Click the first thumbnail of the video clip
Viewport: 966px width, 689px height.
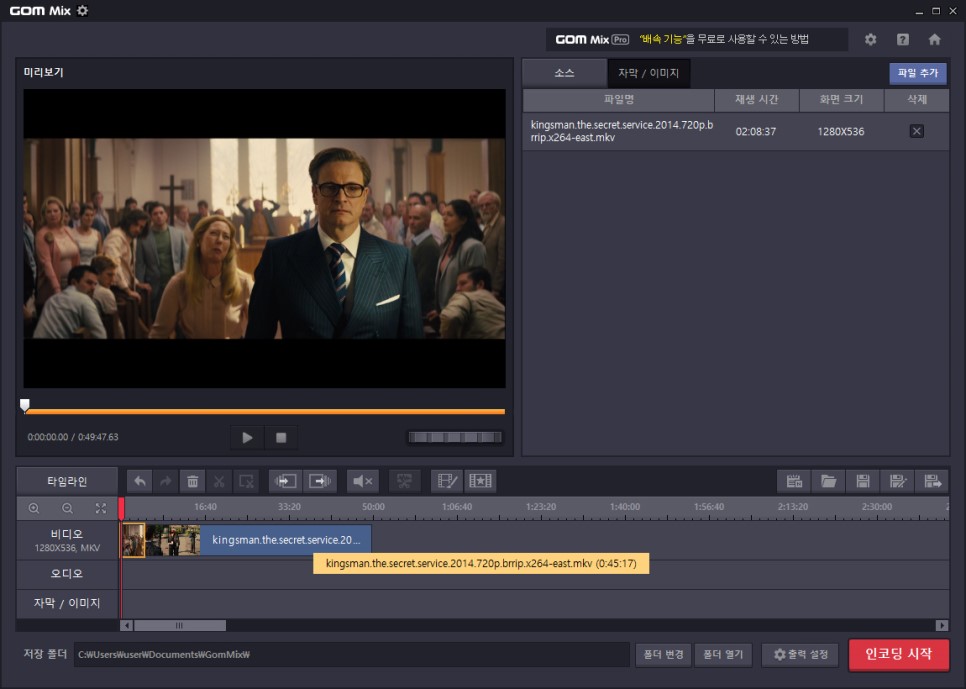coord(134,540)
